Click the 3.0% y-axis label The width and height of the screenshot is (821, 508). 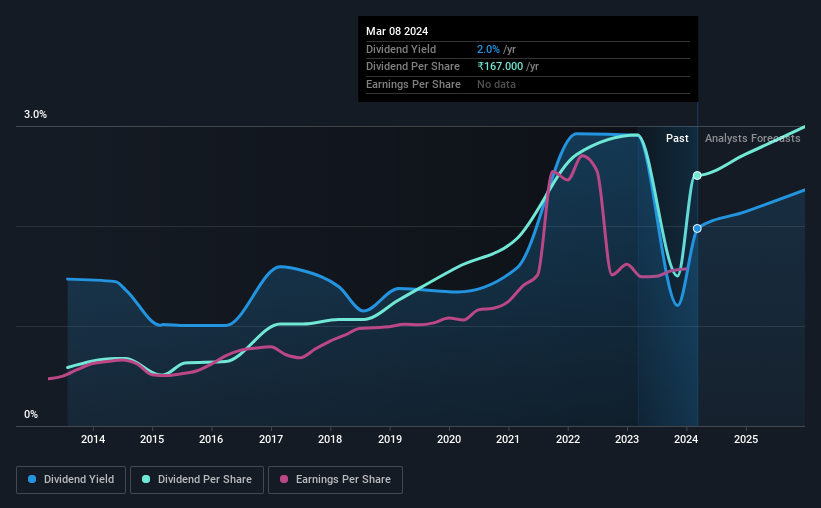click(x=35, y=115)
